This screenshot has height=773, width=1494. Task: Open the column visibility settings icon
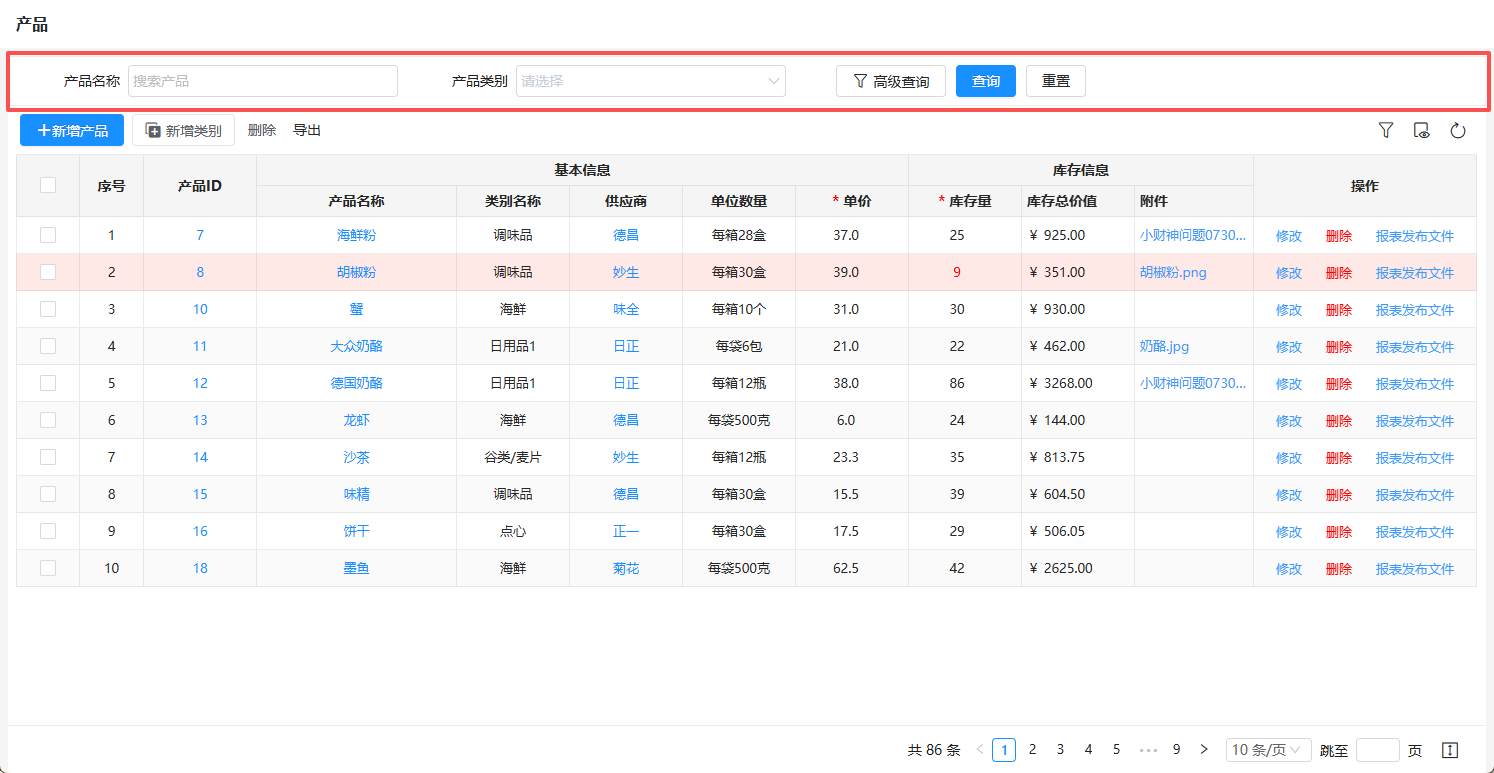pos(1422,130)
